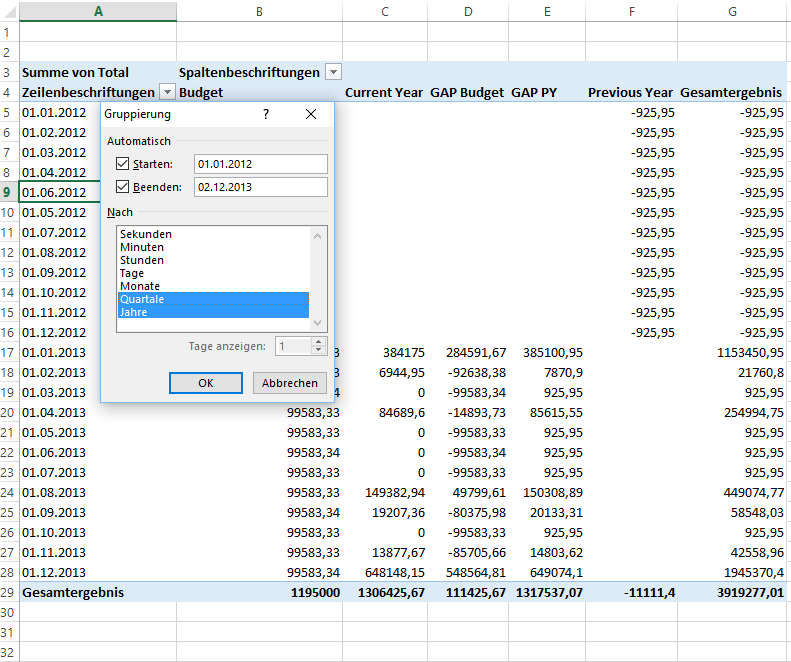Close the Gruppierung dialog with X
This screenshot has width=791, height=662.
(x=310, y=114)
